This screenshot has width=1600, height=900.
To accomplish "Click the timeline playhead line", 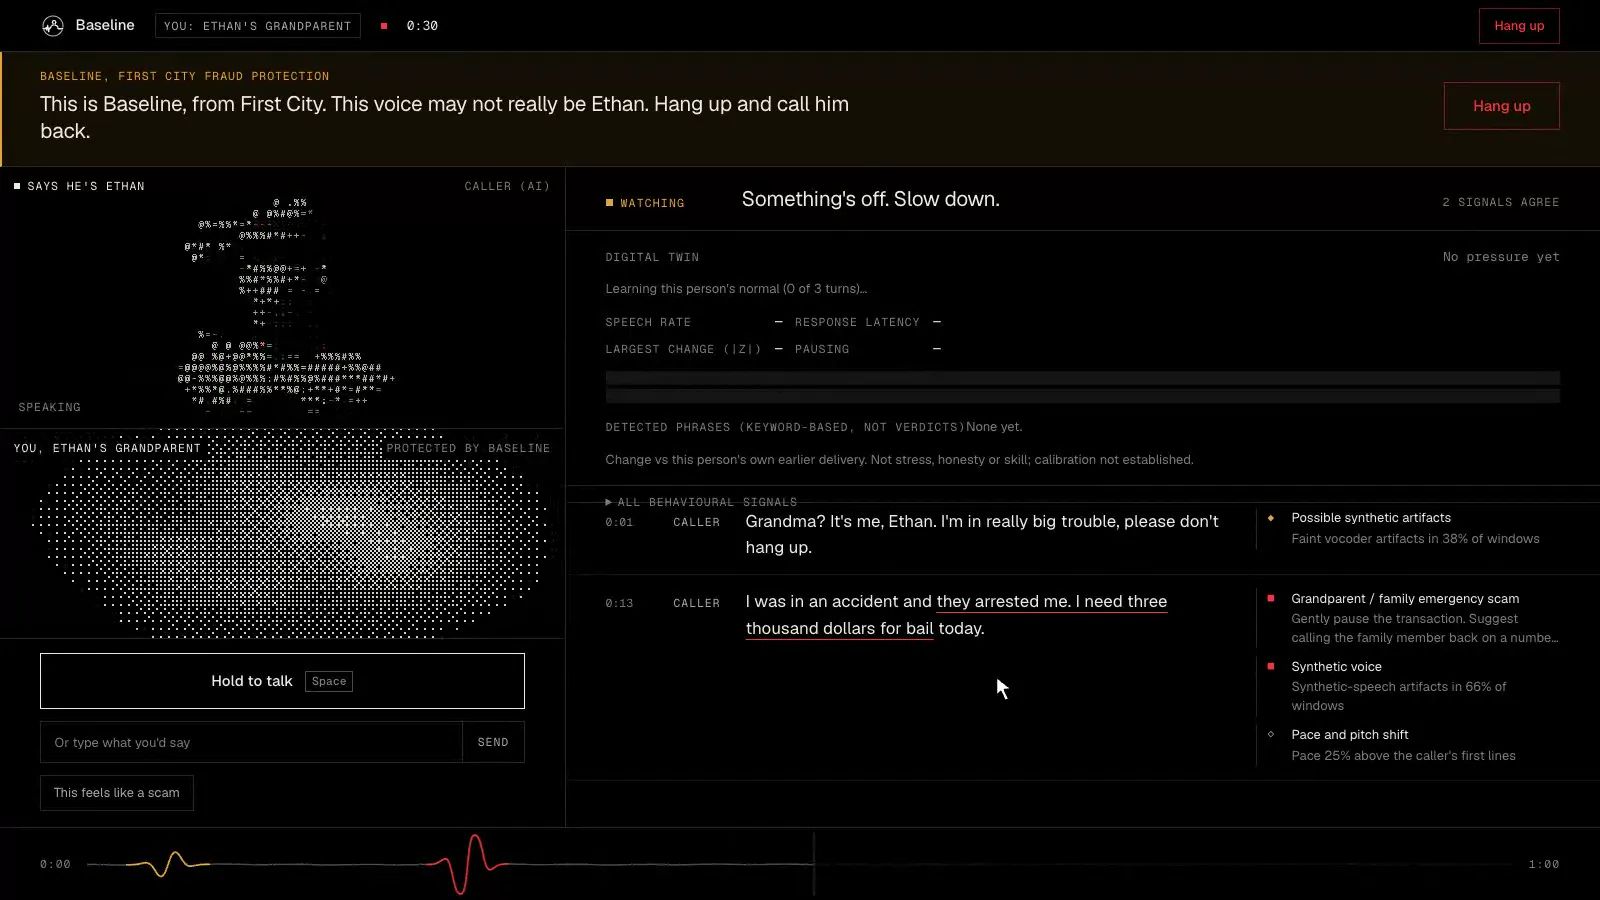I will click(x=814, y=864).
